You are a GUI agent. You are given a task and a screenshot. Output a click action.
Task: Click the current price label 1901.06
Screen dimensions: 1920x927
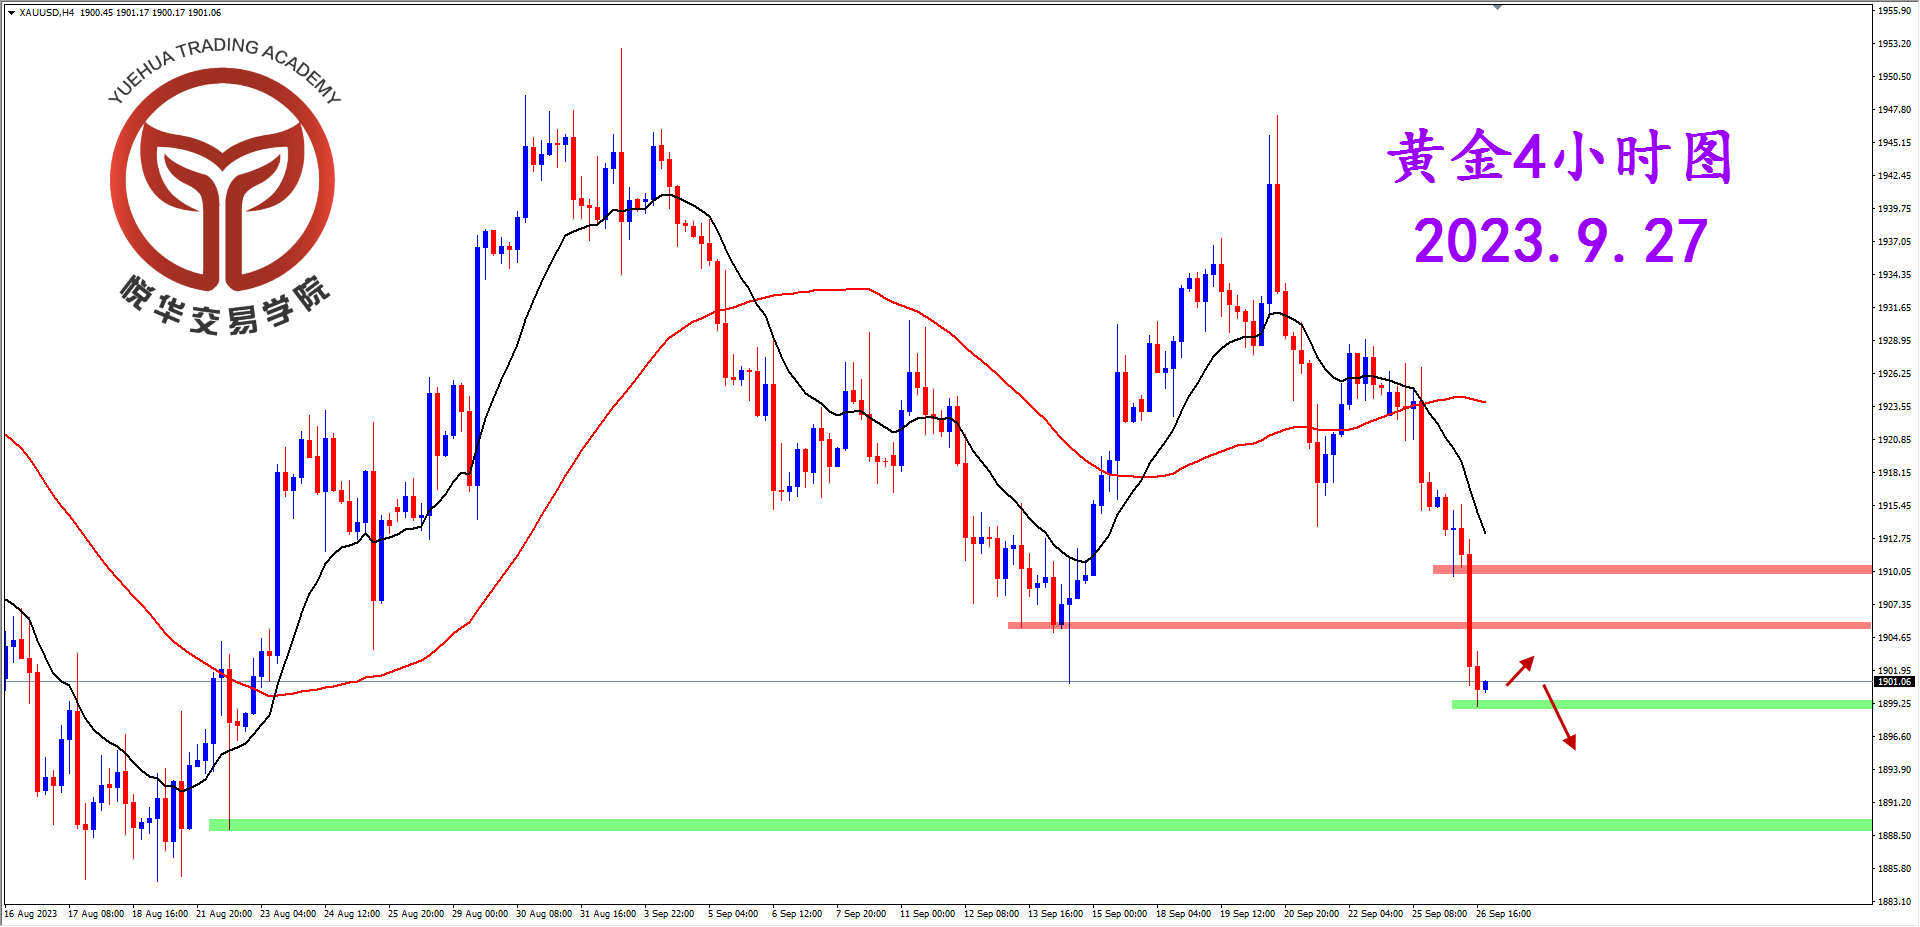point(1894,682)
